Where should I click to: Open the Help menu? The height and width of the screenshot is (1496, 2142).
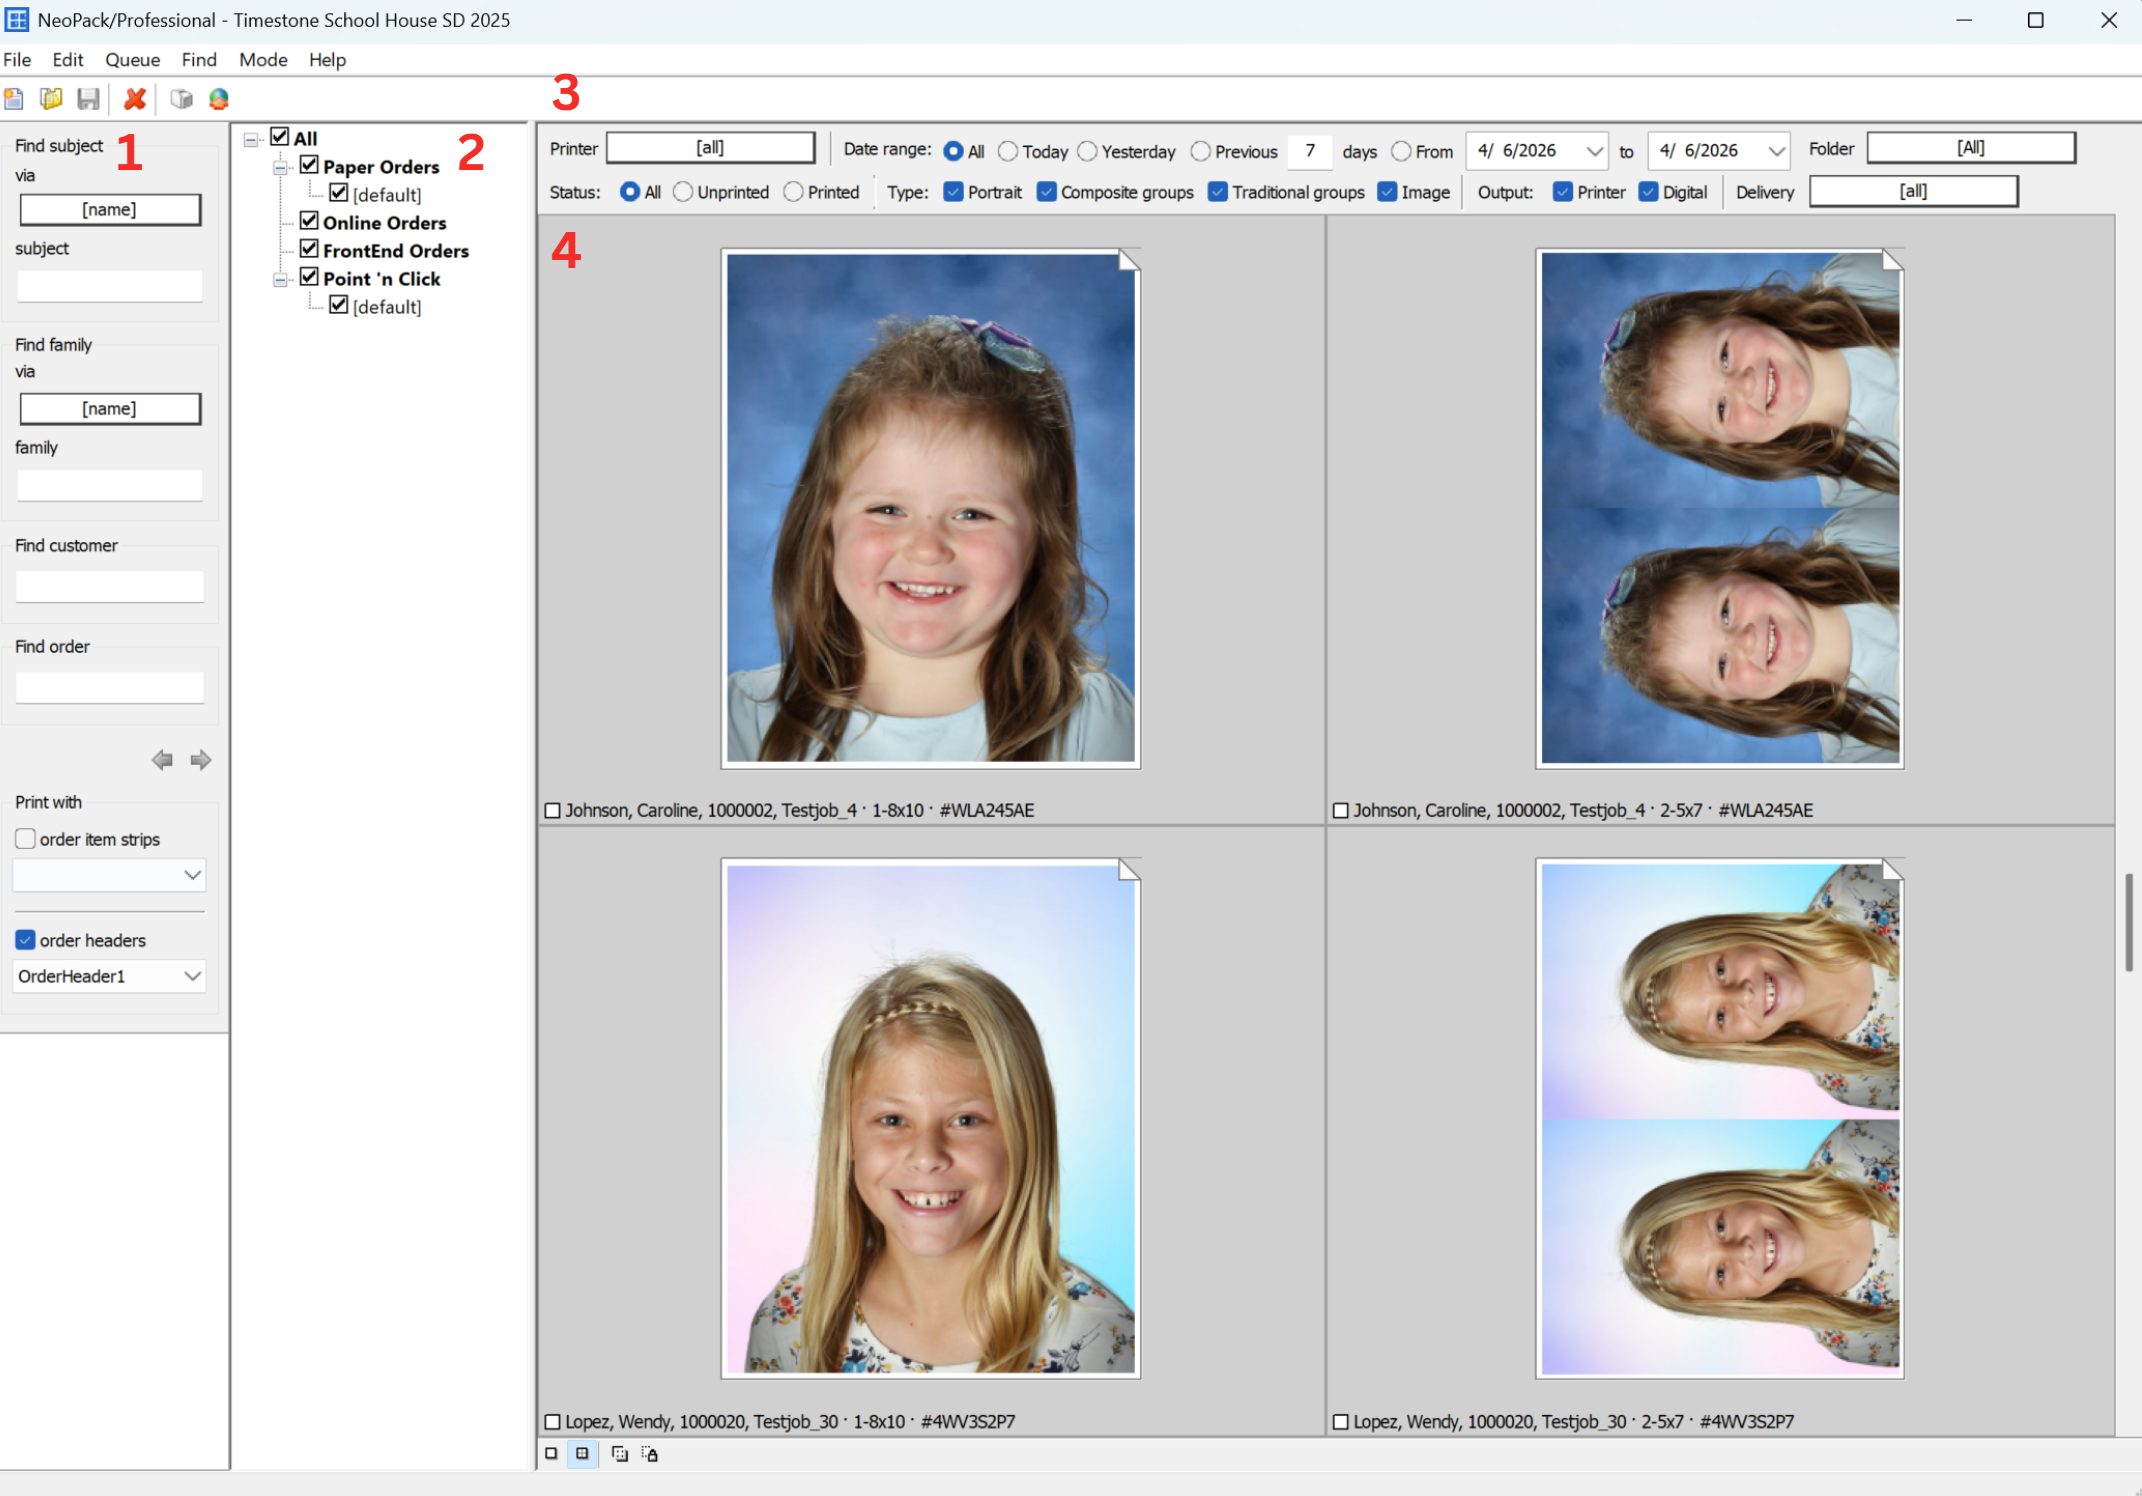pyautogui.click(x=327, y=60)
